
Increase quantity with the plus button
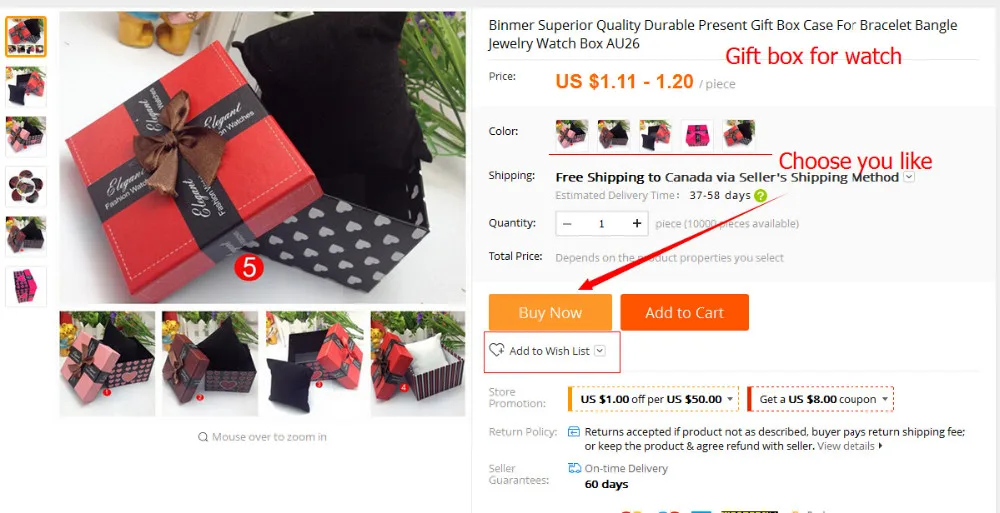pyautogui.click(x=636, y=223)
